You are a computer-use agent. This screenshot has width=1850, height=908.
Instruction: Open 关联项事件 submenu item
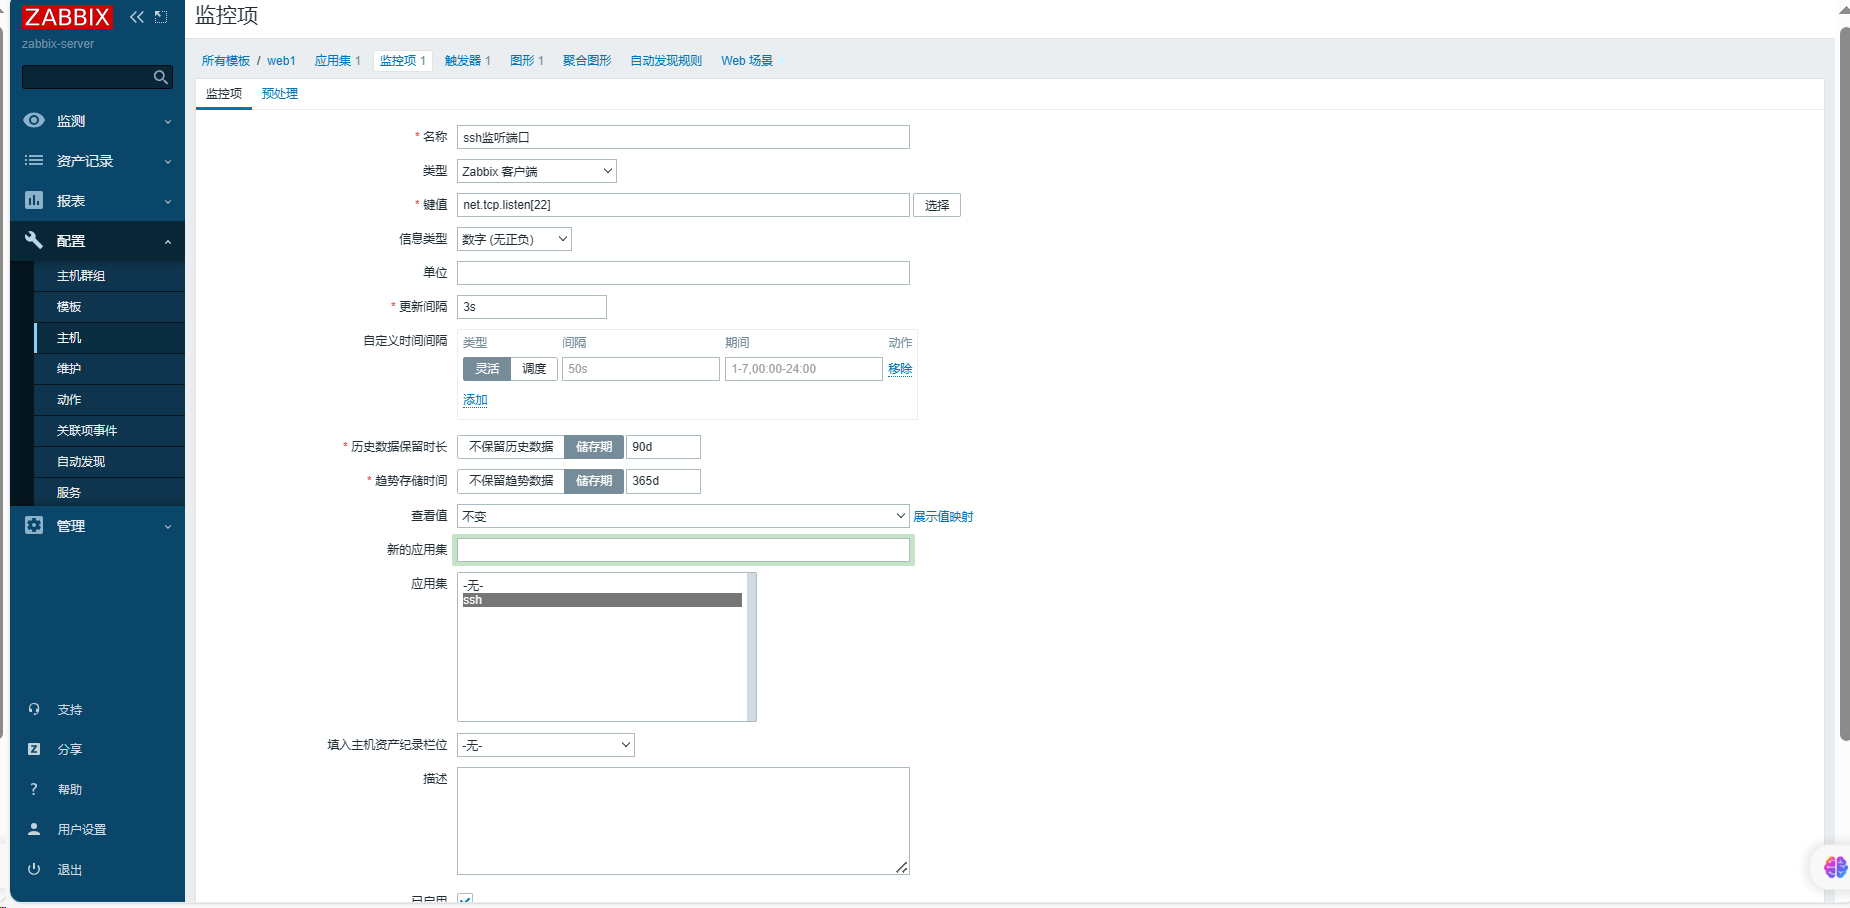[x=109, y=431]
